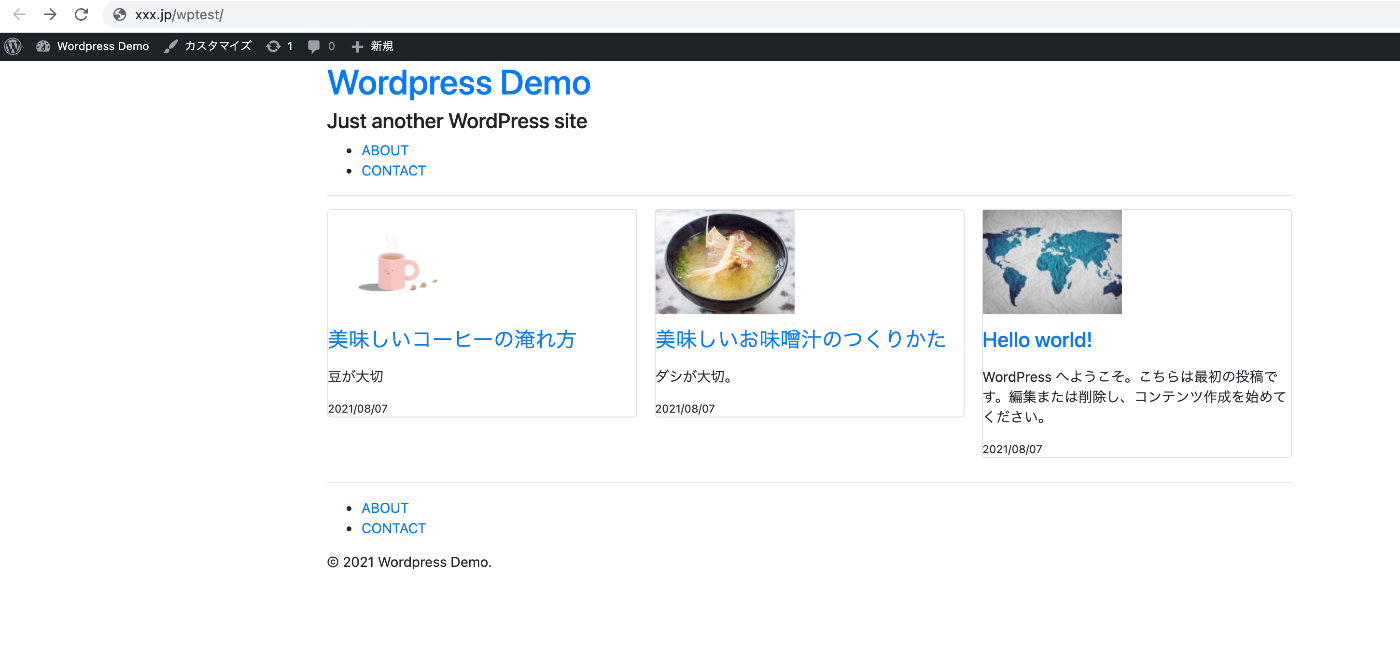Click the coffee mug post thumbnail

pos(398,262)
